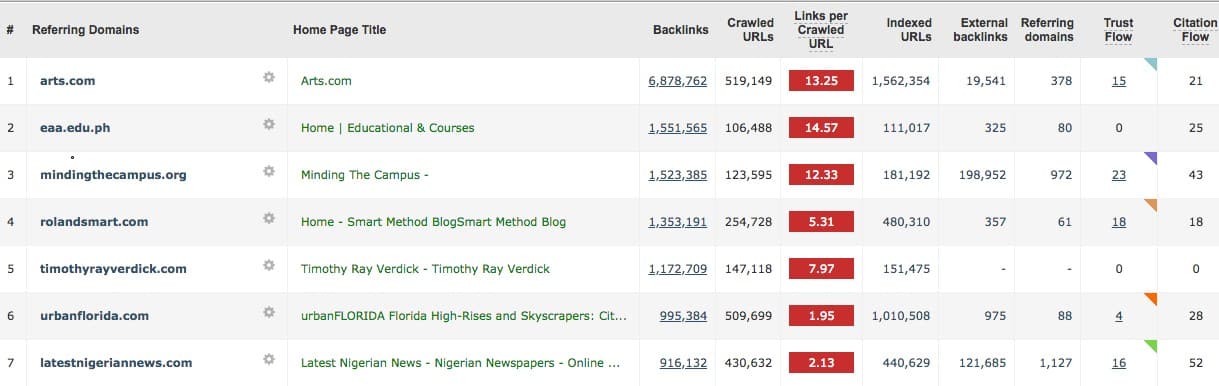Click the purple topic flag for mindingthecampus.org
1219x386 pixels.
pyautogui.click(x=1152, y=156)
